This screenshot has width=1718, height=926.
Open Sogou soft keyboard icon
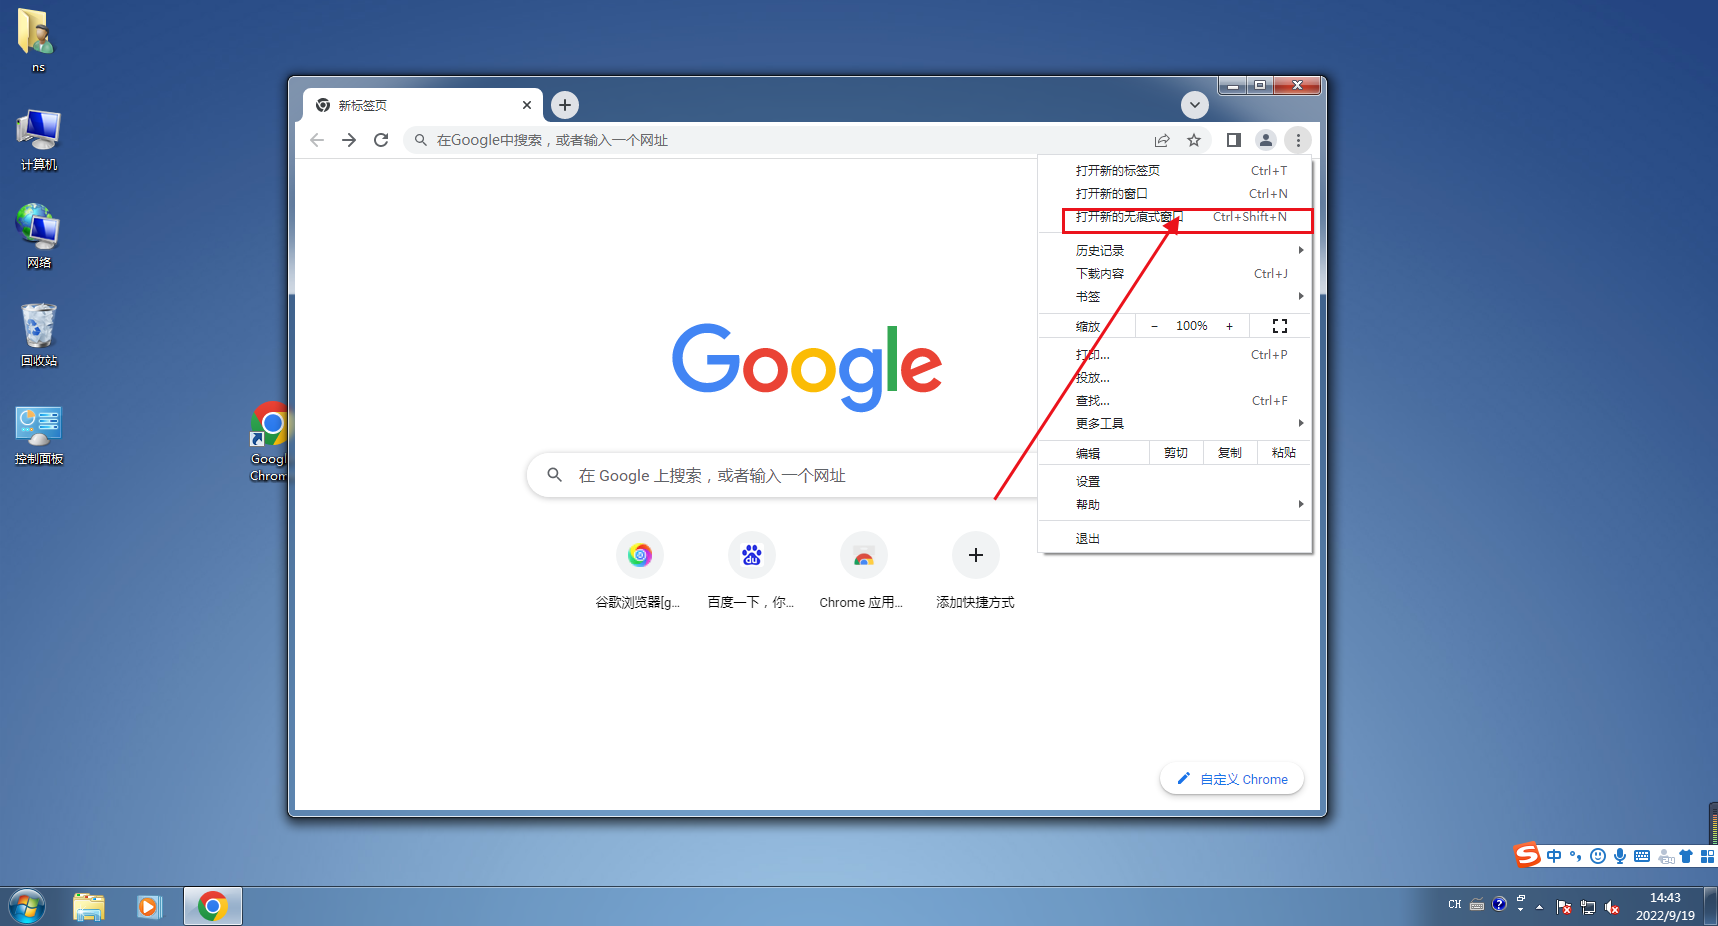[1642, 856]
